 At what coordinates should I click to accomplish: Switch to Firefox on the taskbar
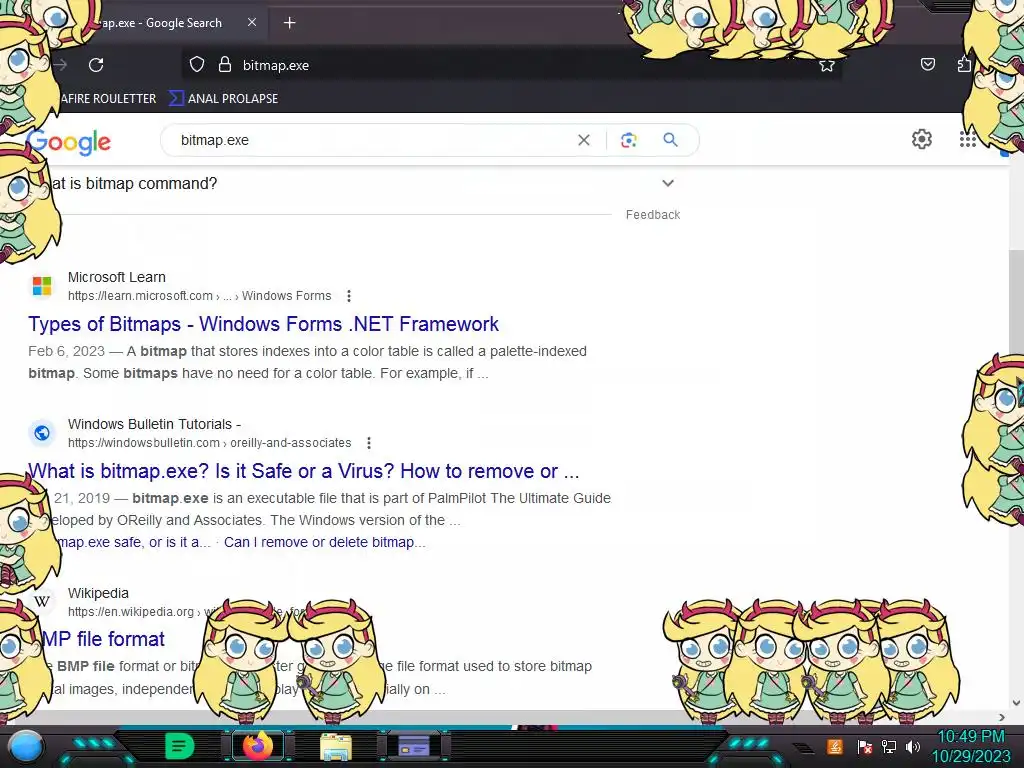tap(257, 746)
